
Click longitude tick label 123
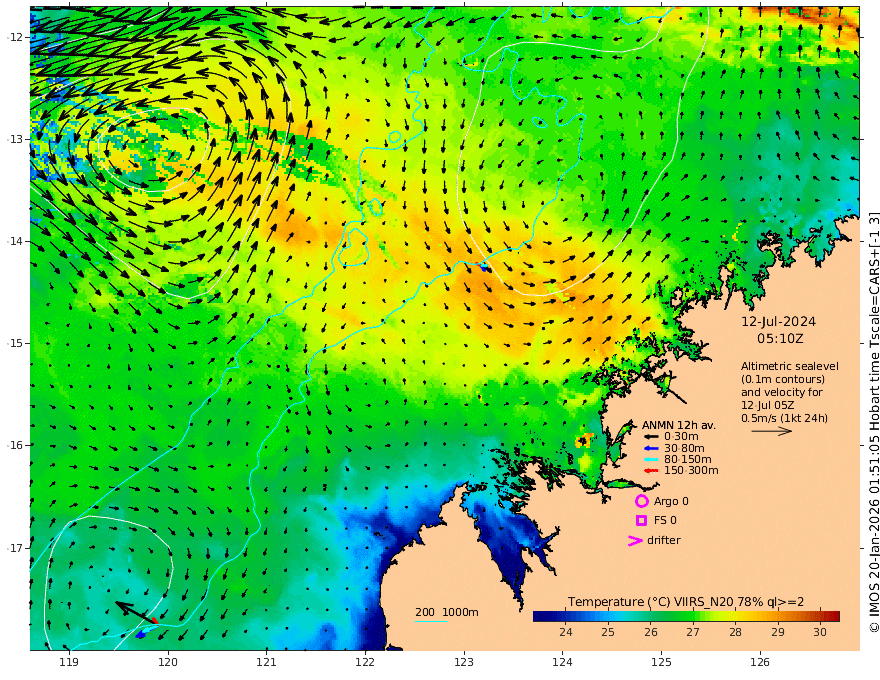coord(464,663)
